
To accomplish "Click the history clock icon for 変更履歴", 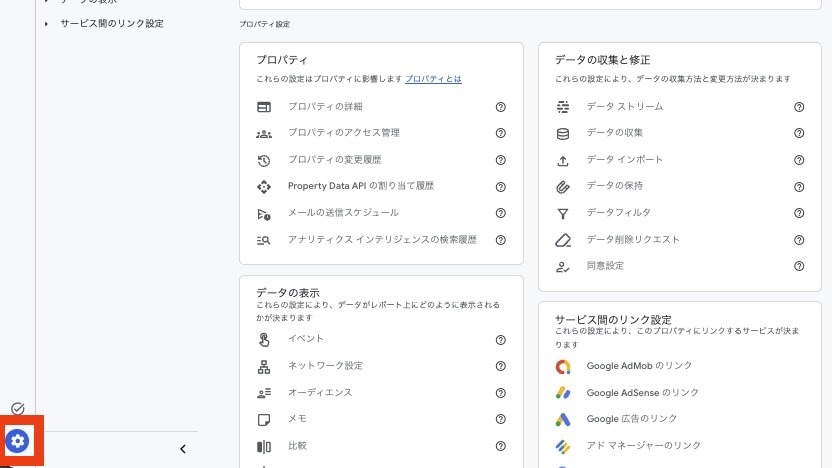I will coord(264,160).
